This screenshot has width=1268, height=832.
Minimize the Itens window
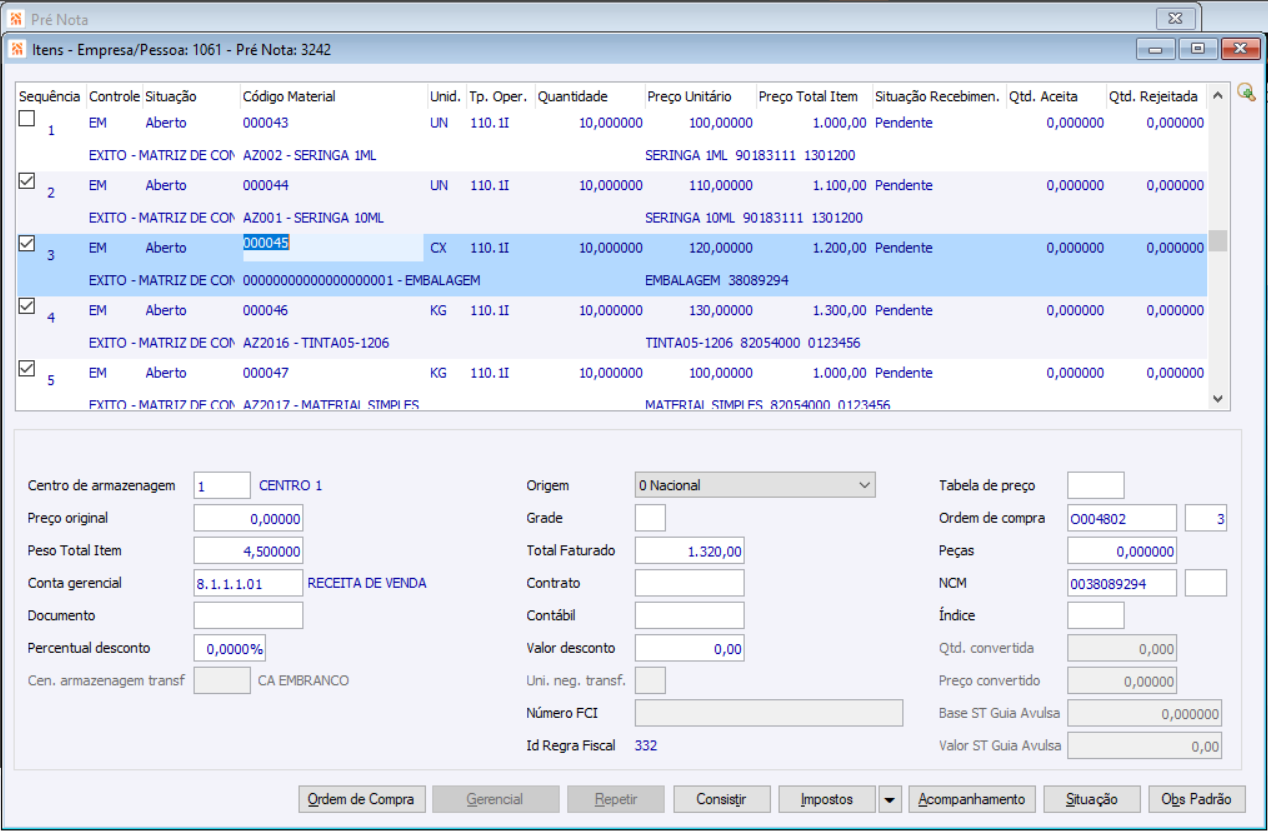(1155, 49)
